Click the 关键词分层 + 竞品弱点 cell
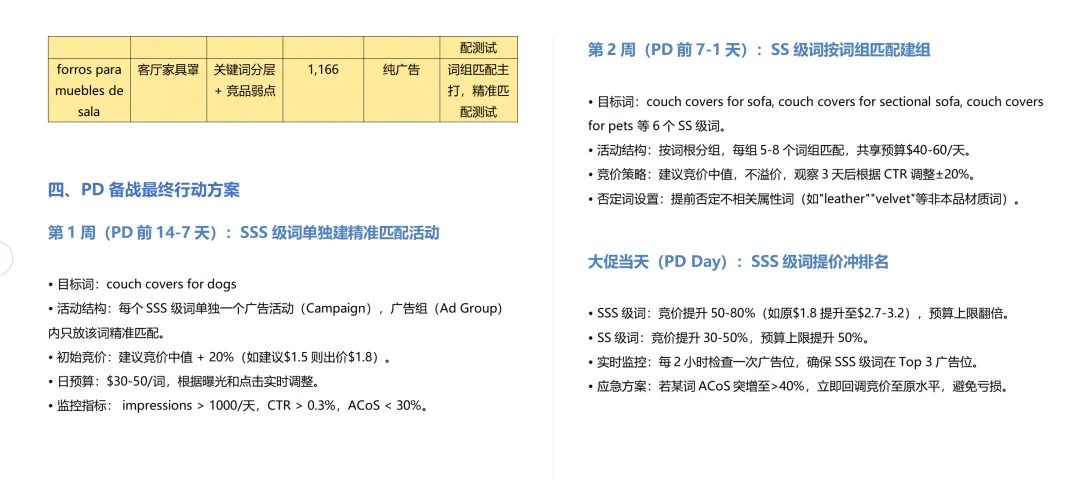The image size is (1080, 495). [x=245, y=90]
